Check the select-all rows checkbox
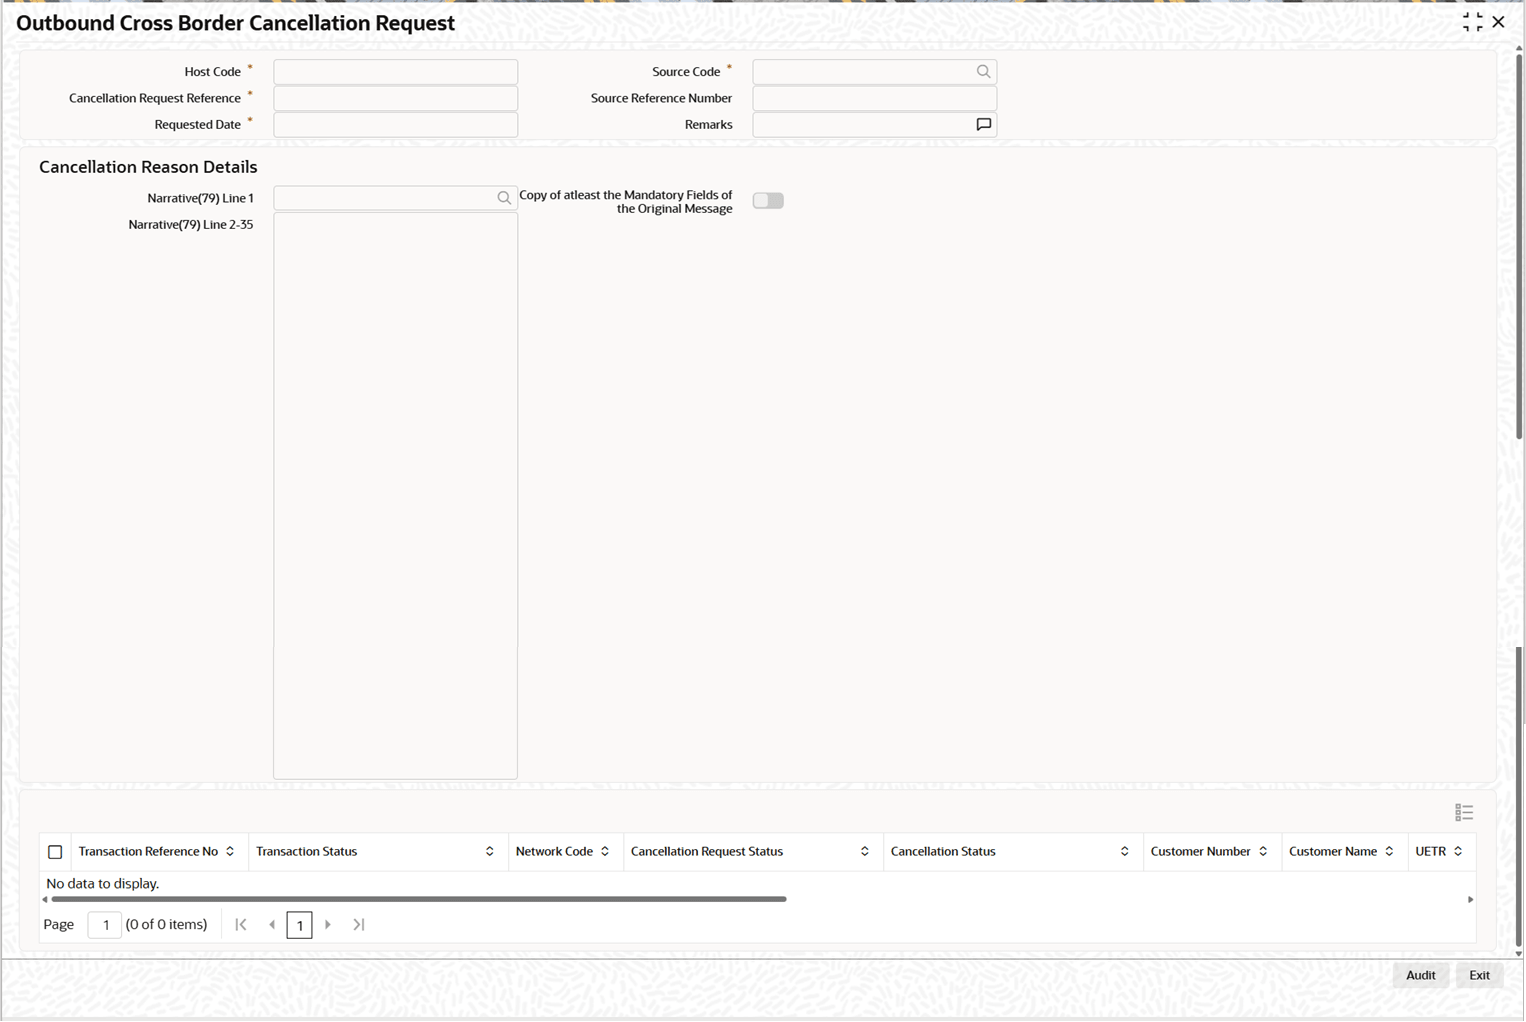This screenshot has width=1526, height=1022. click(55, 852)
